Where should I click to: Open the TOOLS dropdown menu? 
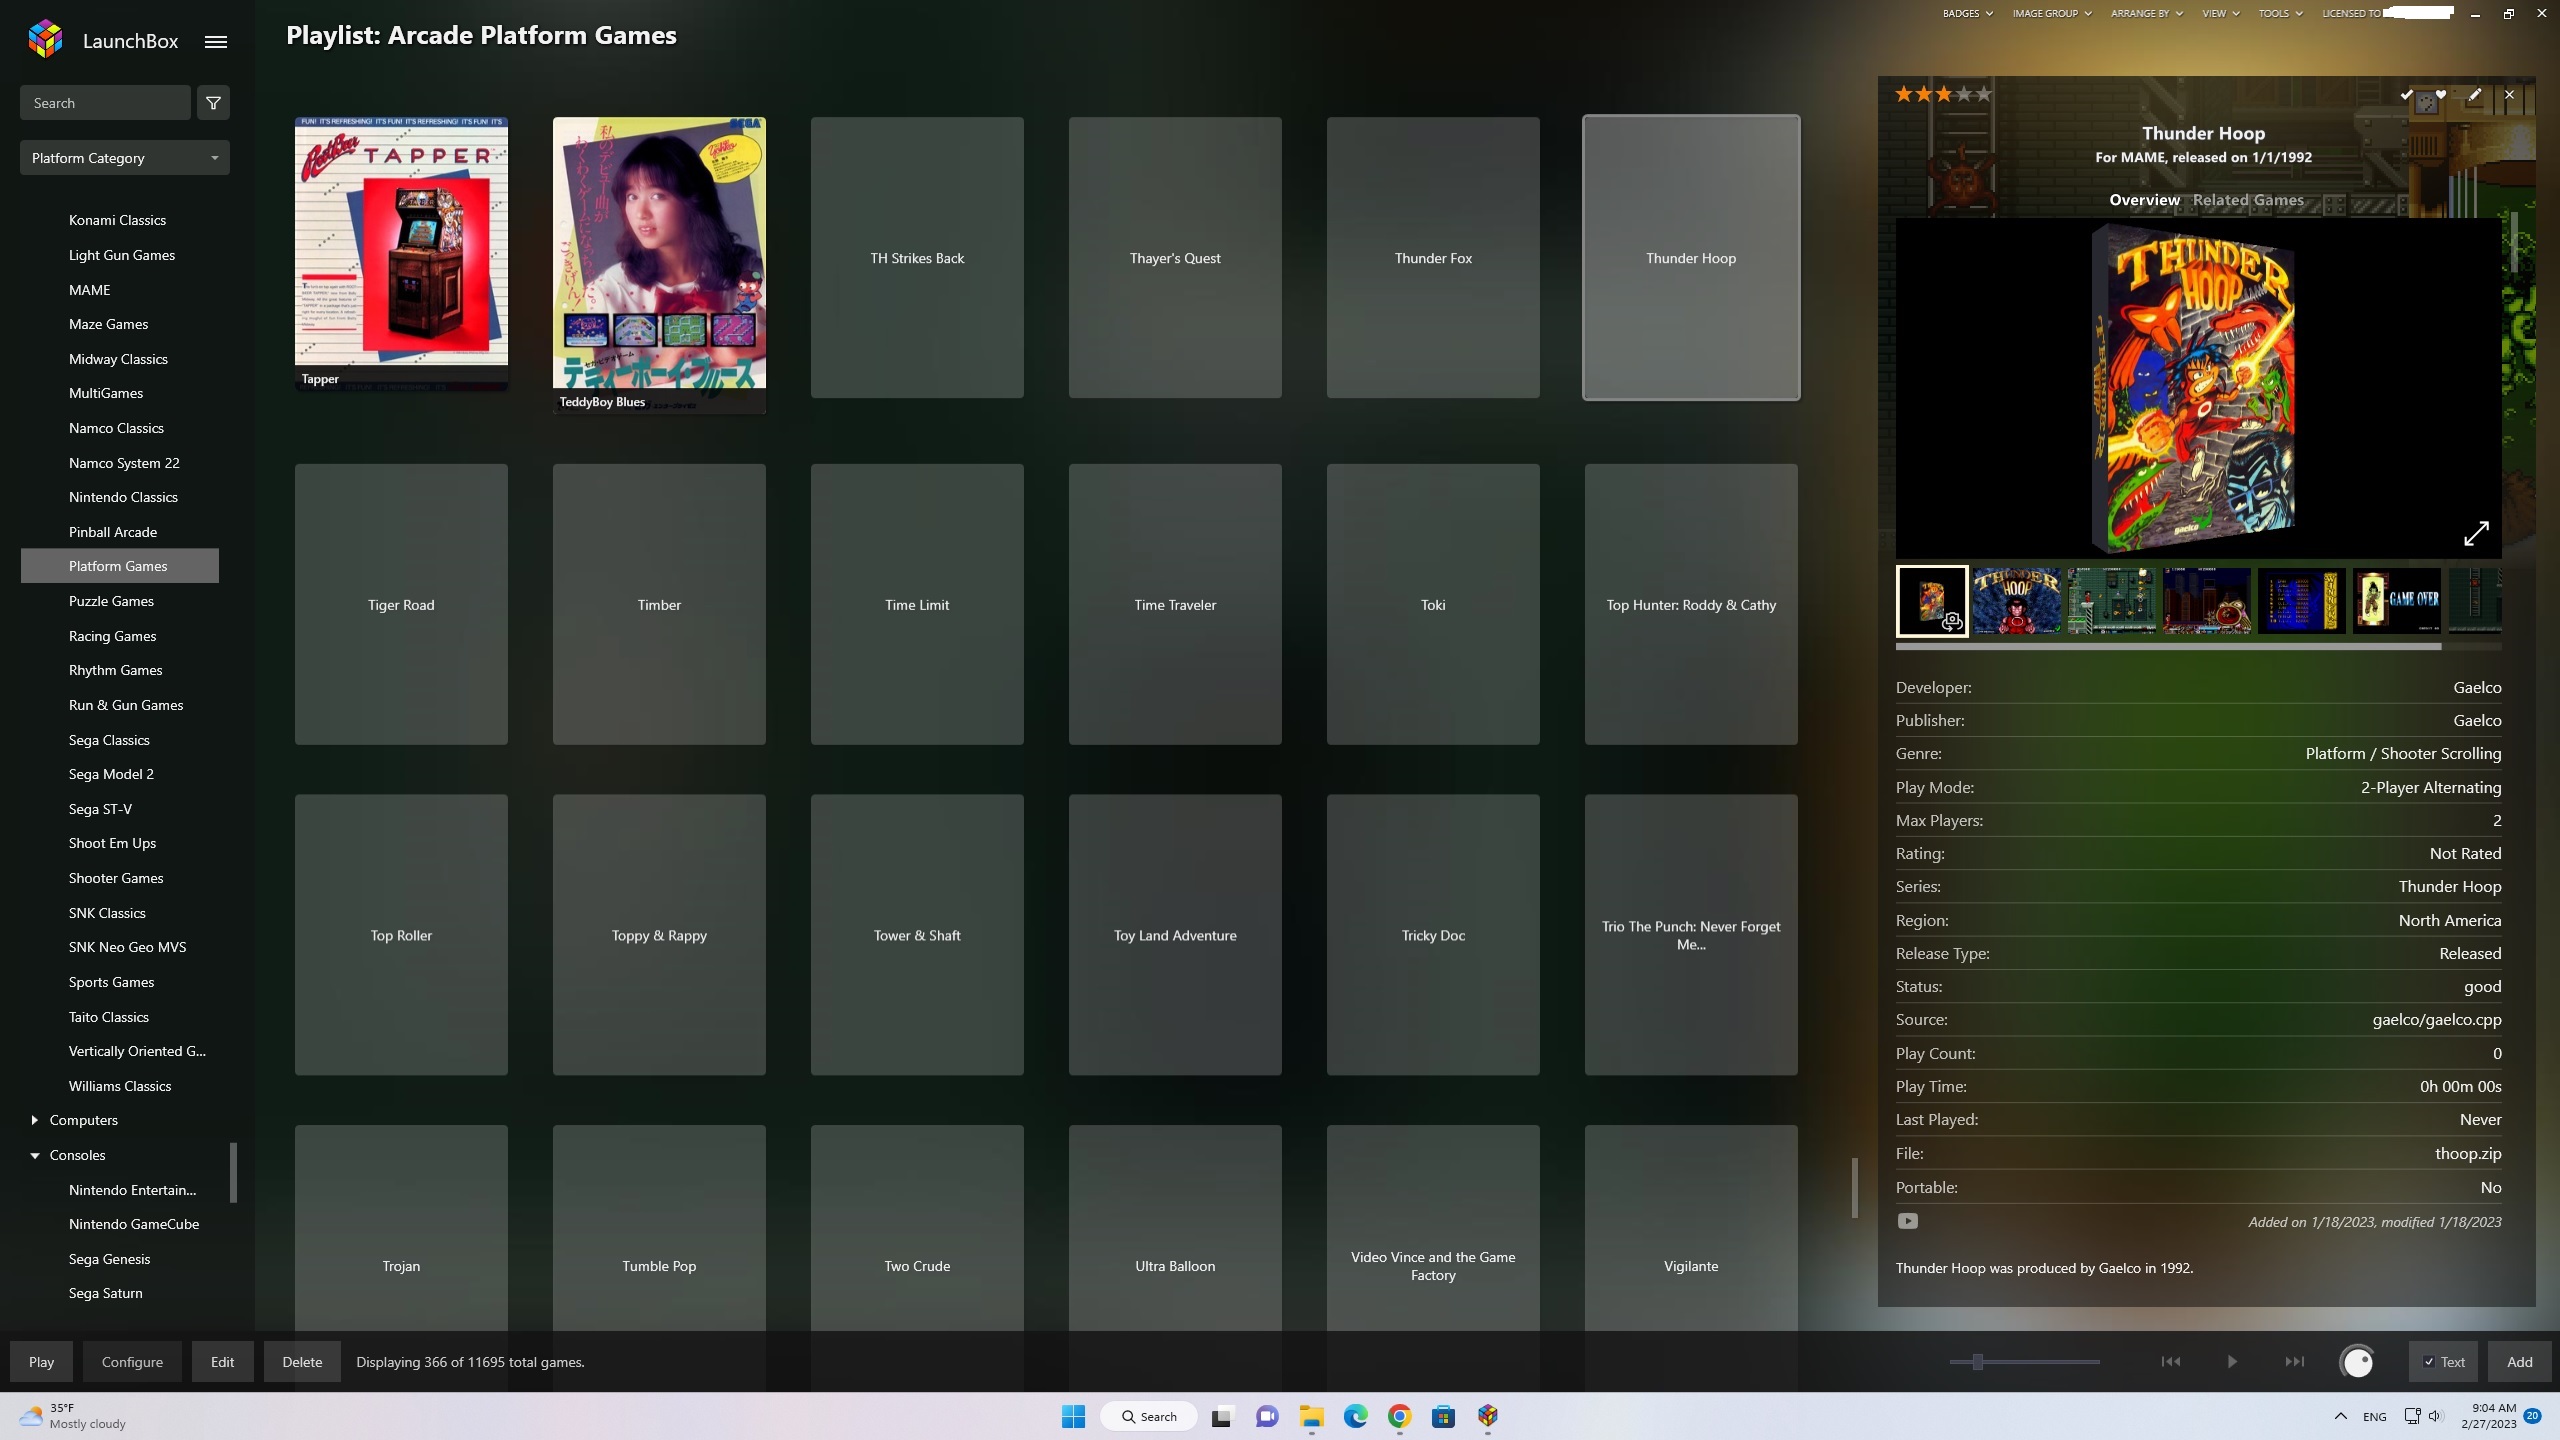tap(2280, 13)
